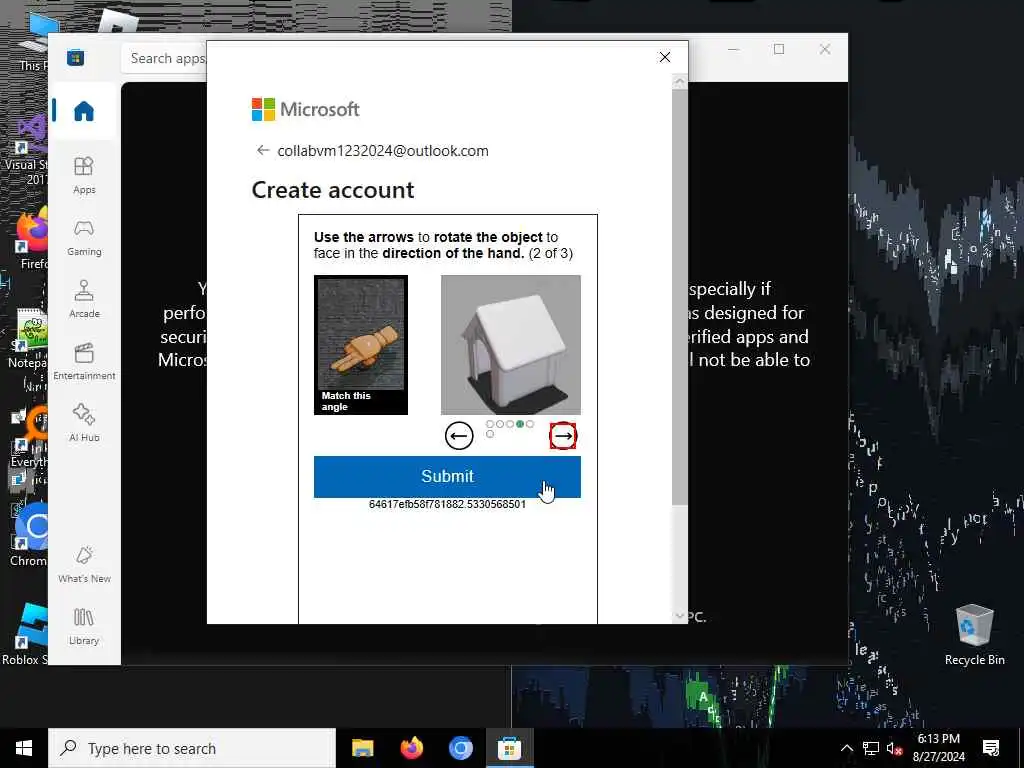Open the notification center icon
Viewport: 1024px width, 768px height.
(x=991, y=748)
